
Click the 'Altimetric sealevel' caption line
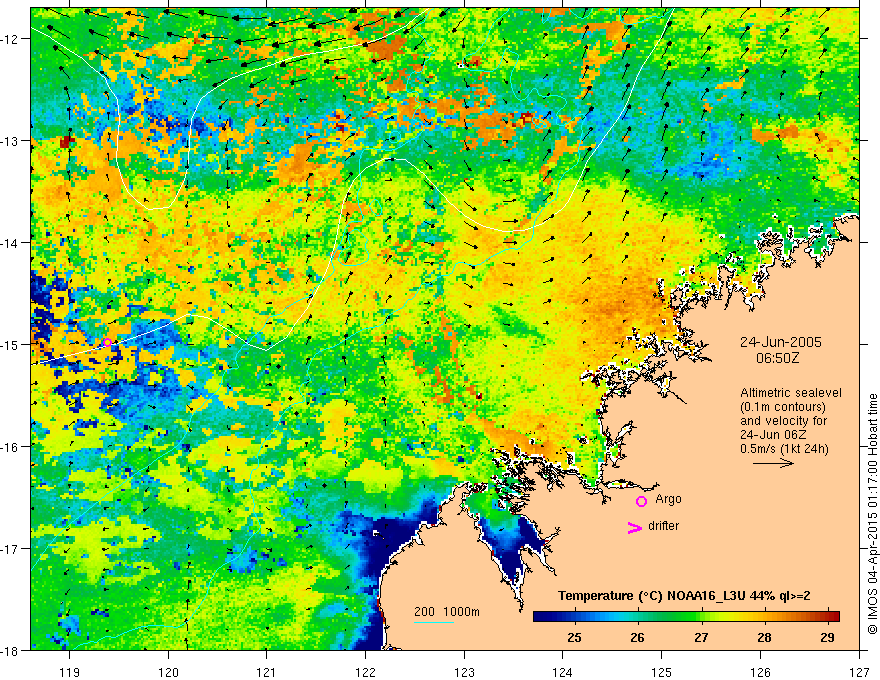click(791, 393)
